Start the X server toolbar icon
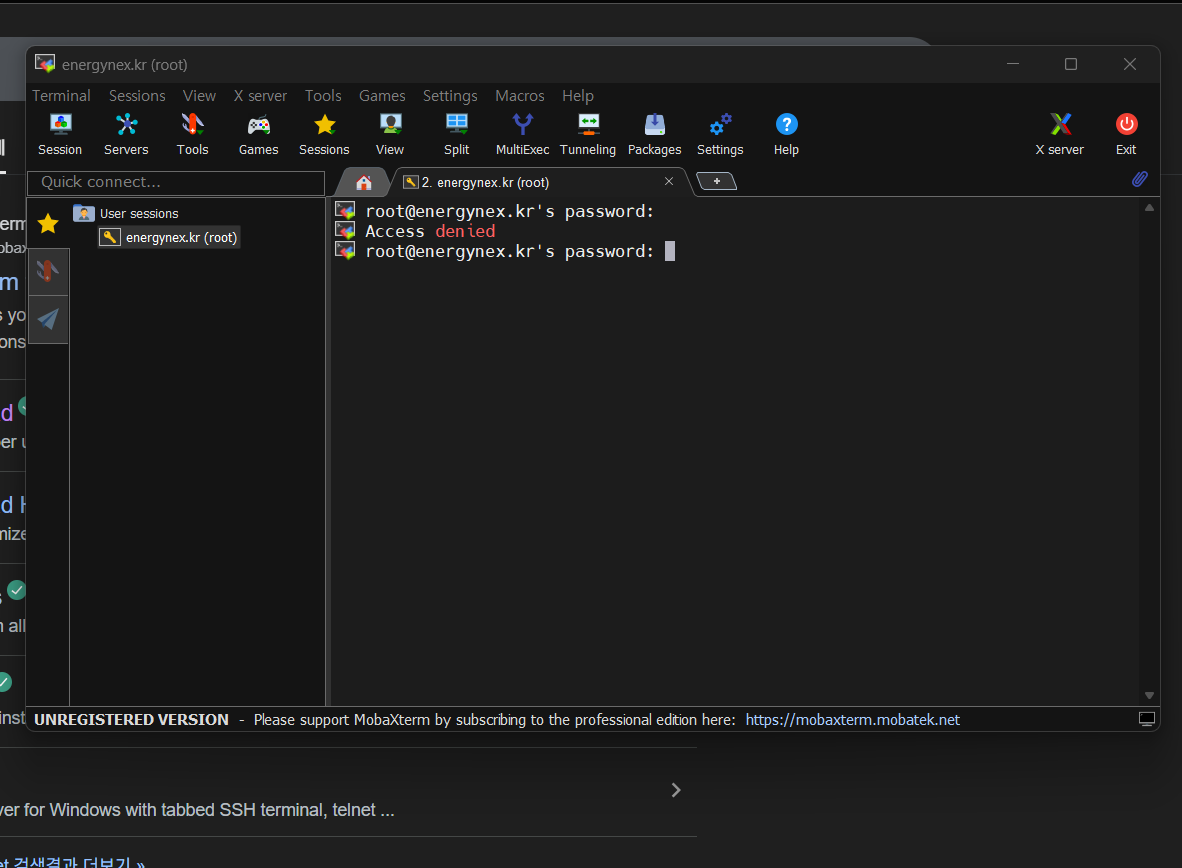The width and height of the screenshot is (1182, 868). tap(1060, 134)
